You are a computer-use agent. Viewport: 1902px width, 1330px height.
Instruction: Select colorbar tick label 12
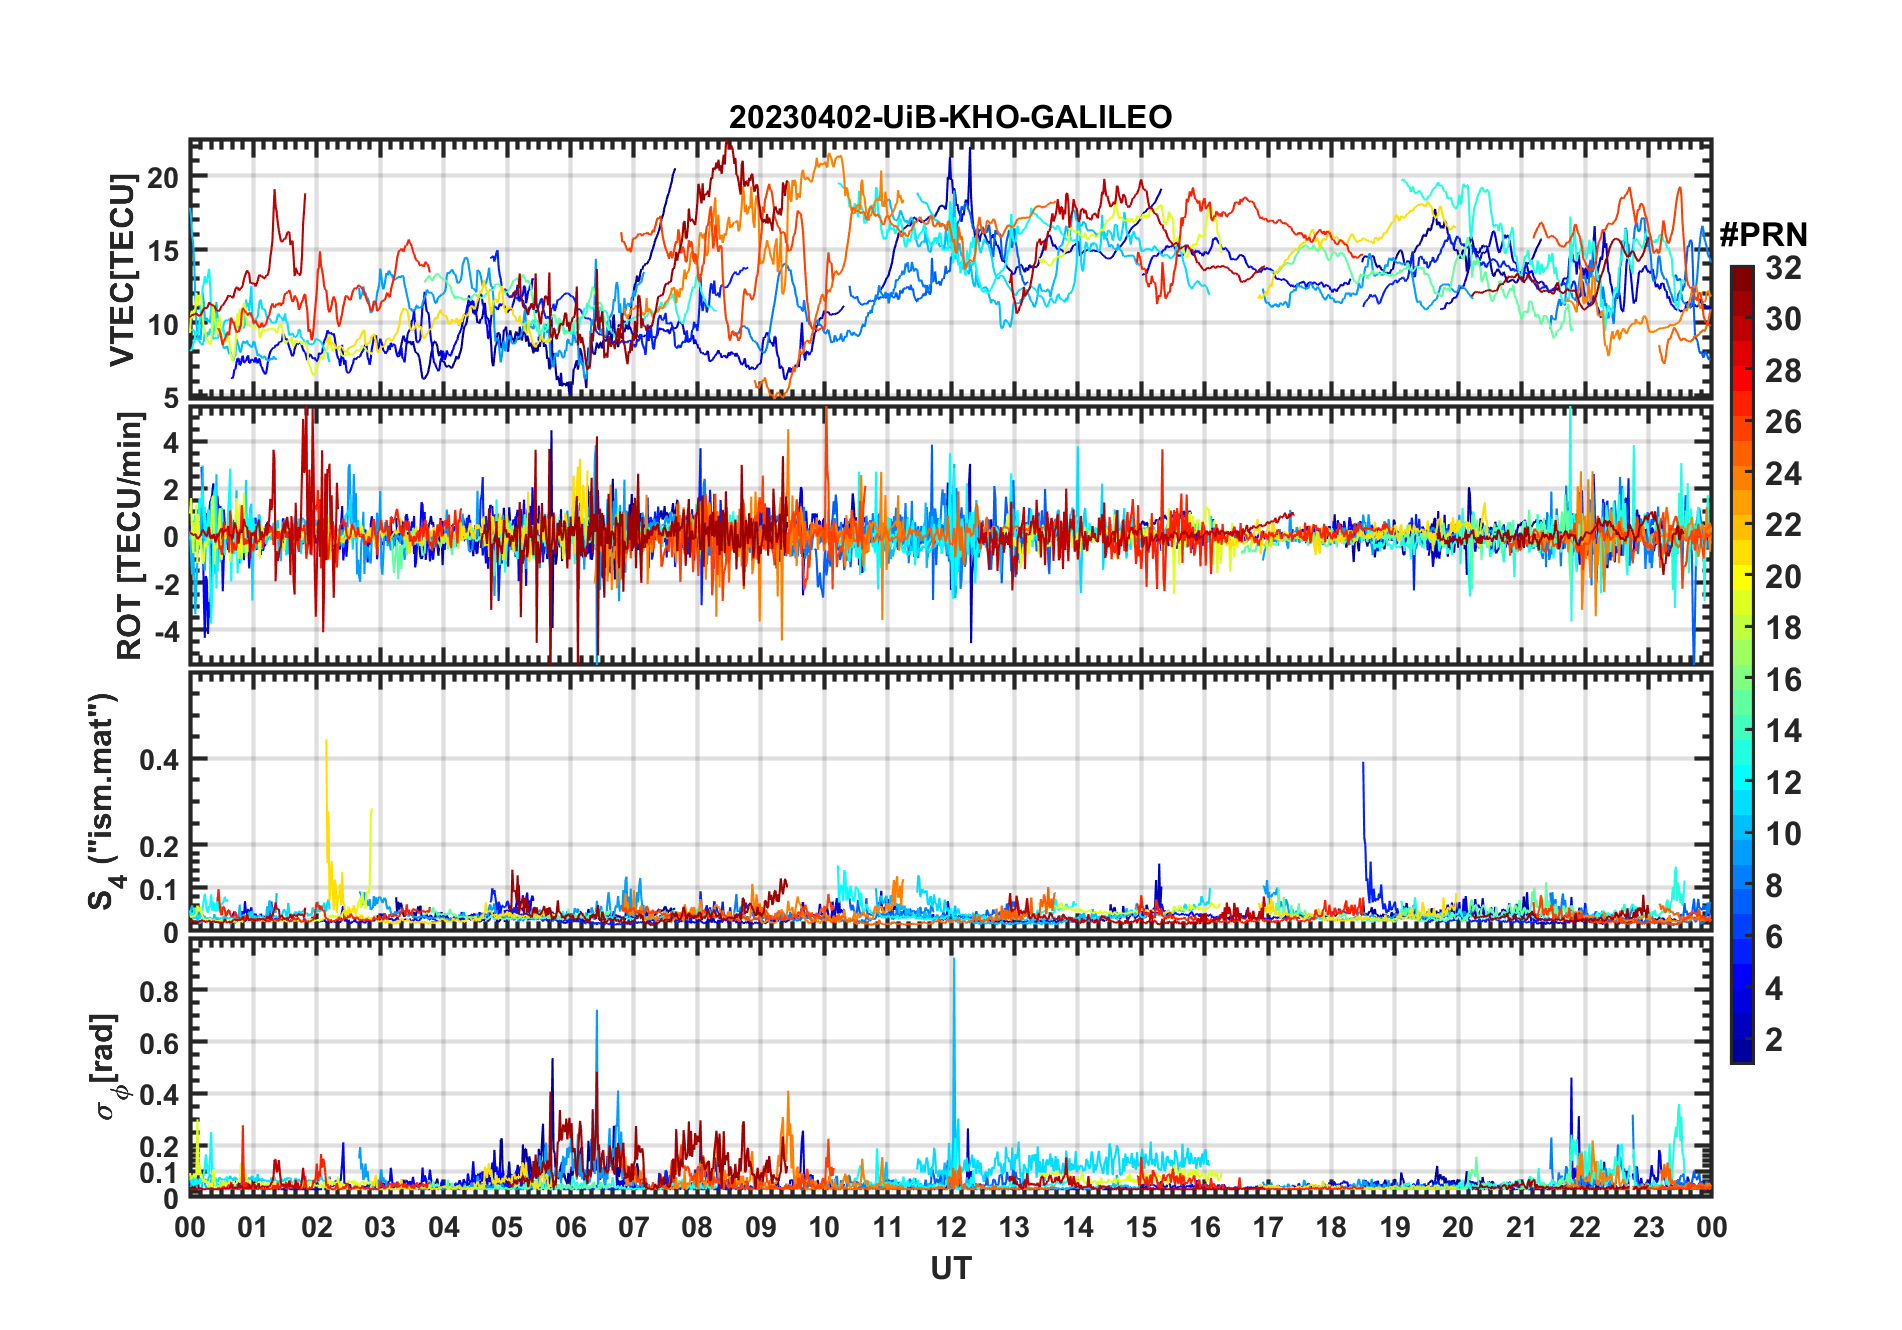click(1783, 782)
